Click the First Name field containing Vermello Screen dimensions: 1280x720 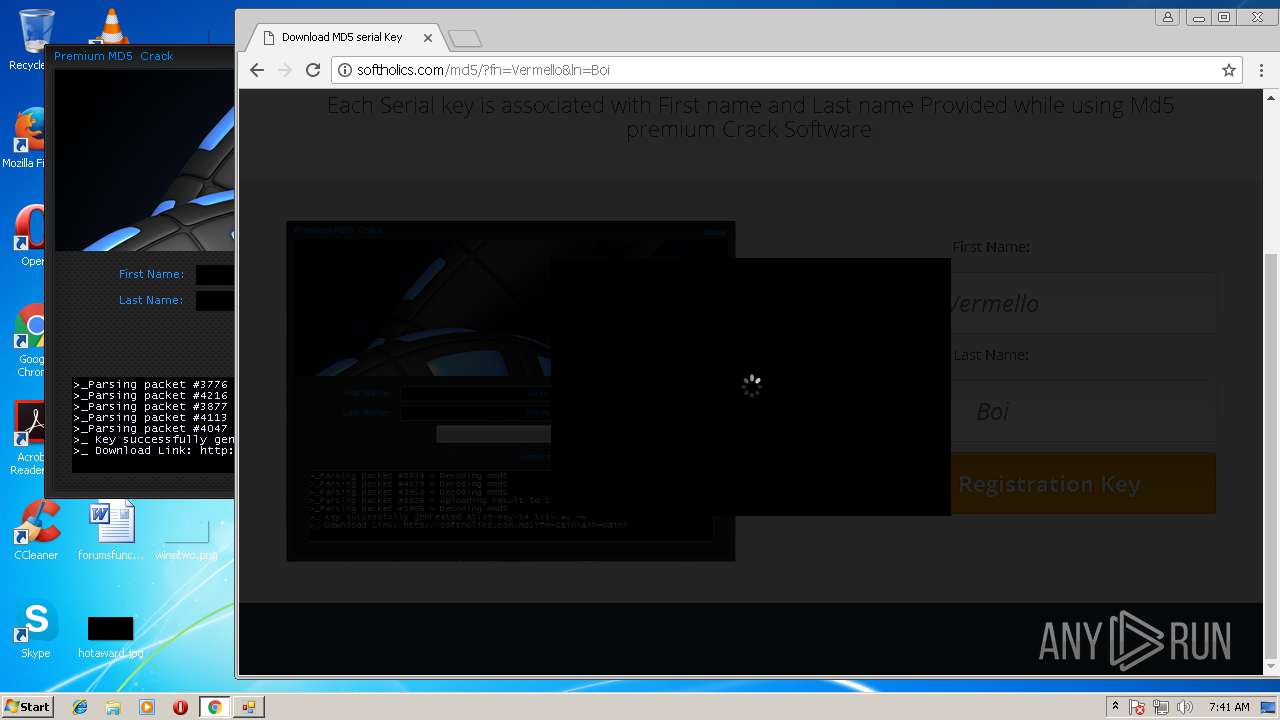coord(1085,303)
